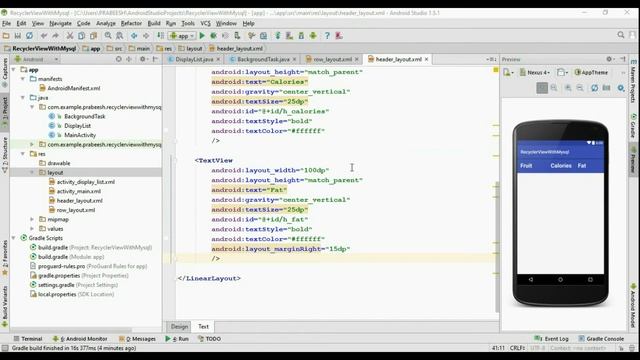Close header_layout.xml tab
The width and height of the screenshot is (640, 360).
[x=427, y=59]
